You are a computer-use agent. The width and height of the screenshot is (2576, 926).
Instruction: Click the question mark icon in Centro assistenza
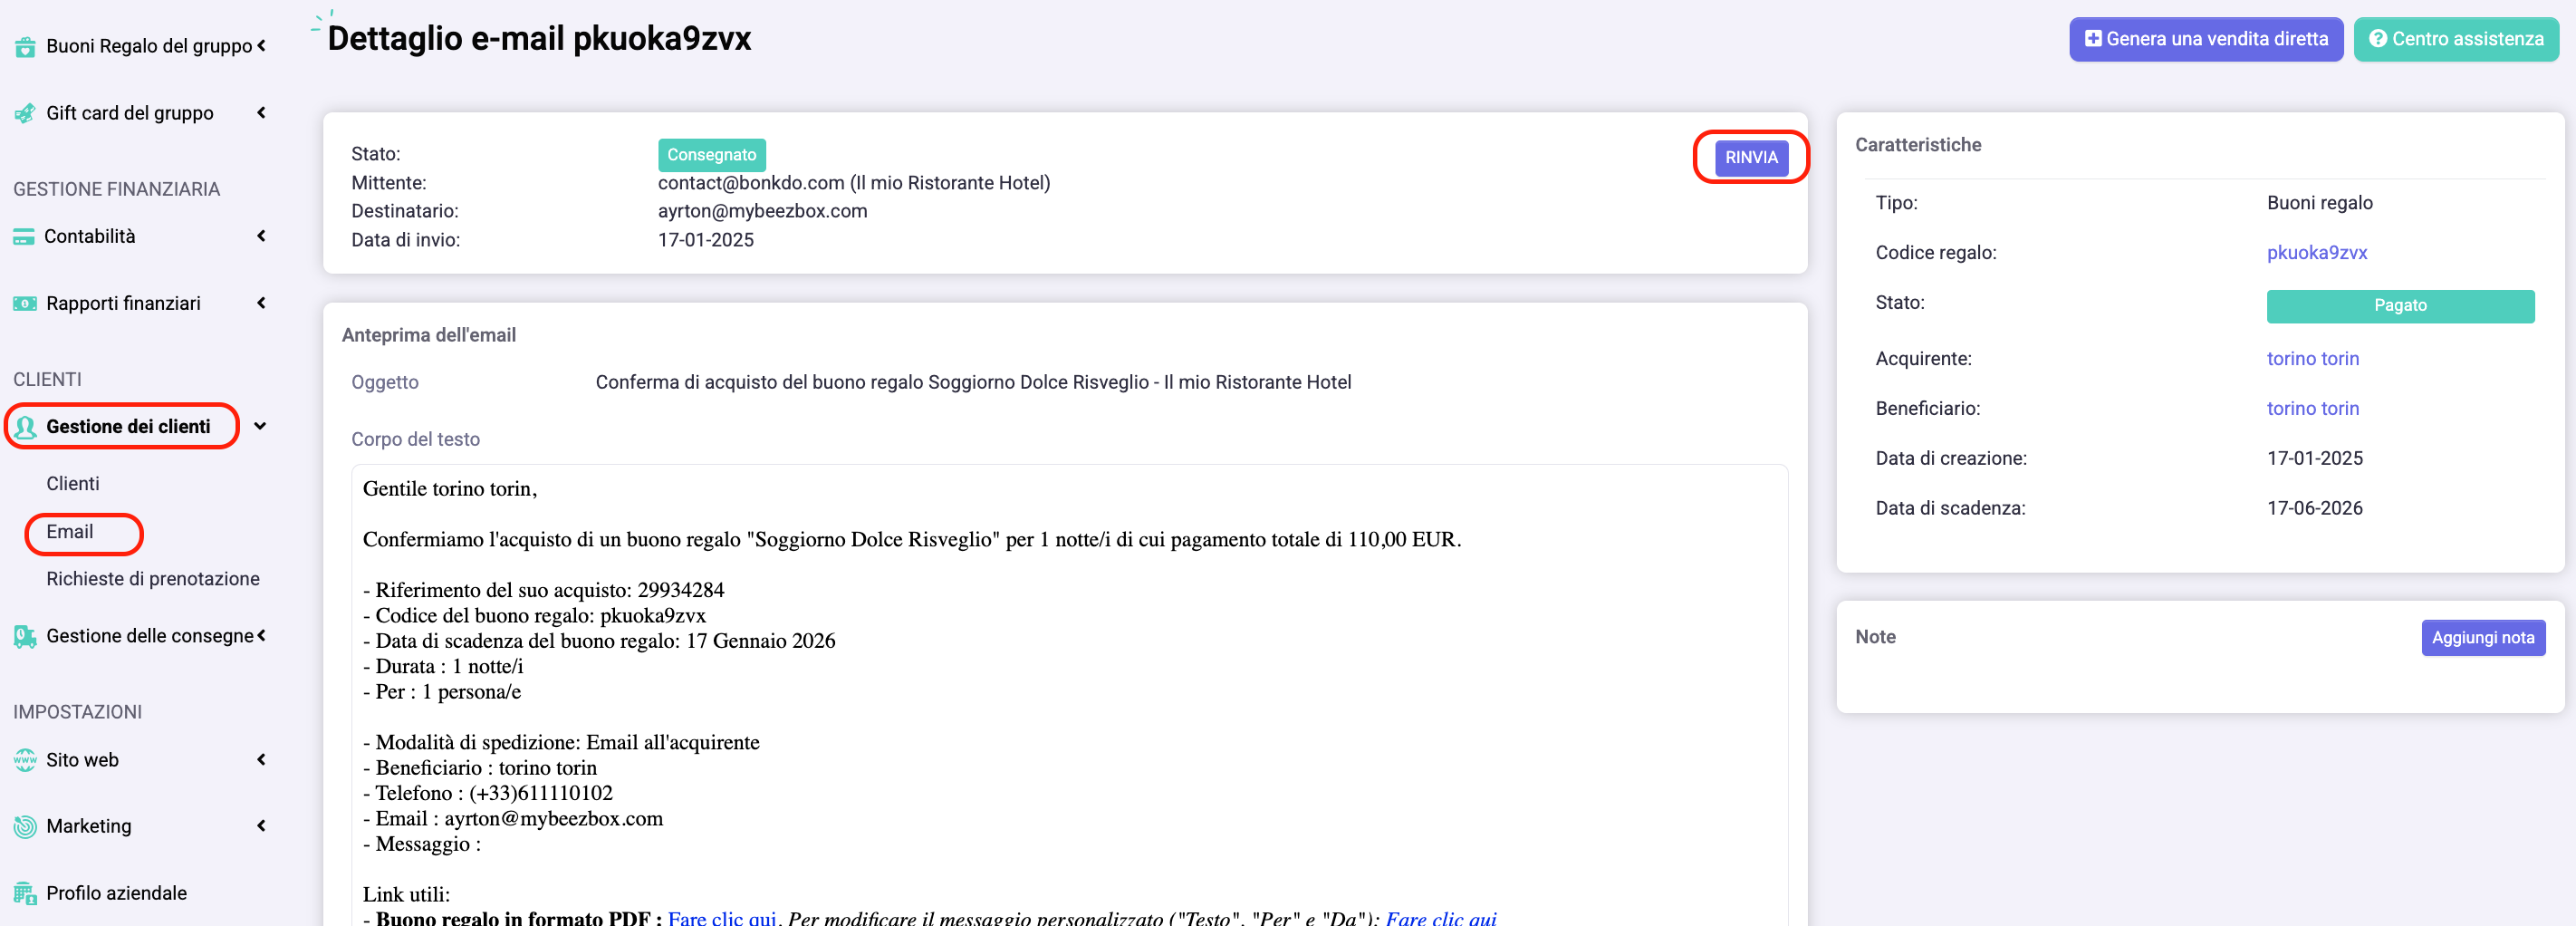click(2377, 39)
